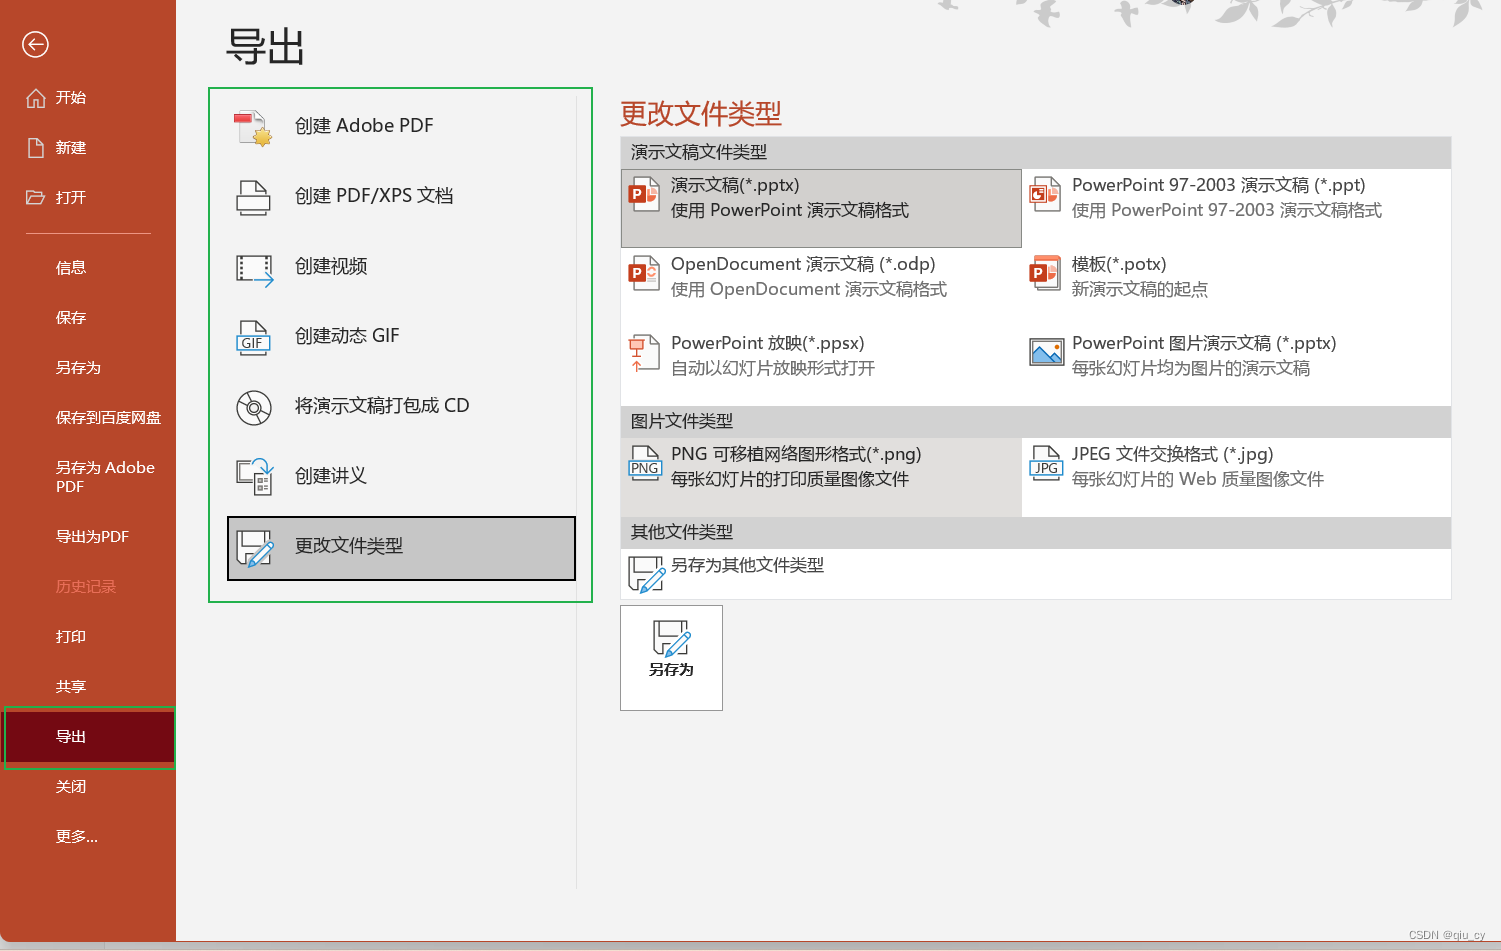Click the 图片文件类型 section header

click(1035, 422)
